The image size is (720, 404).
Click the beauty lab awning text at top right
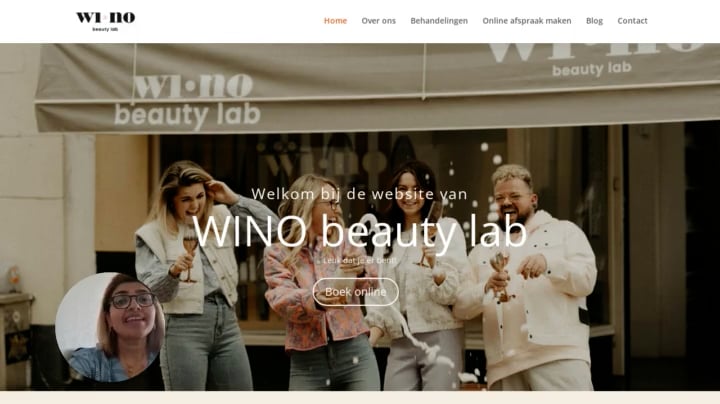click(591, 69)
